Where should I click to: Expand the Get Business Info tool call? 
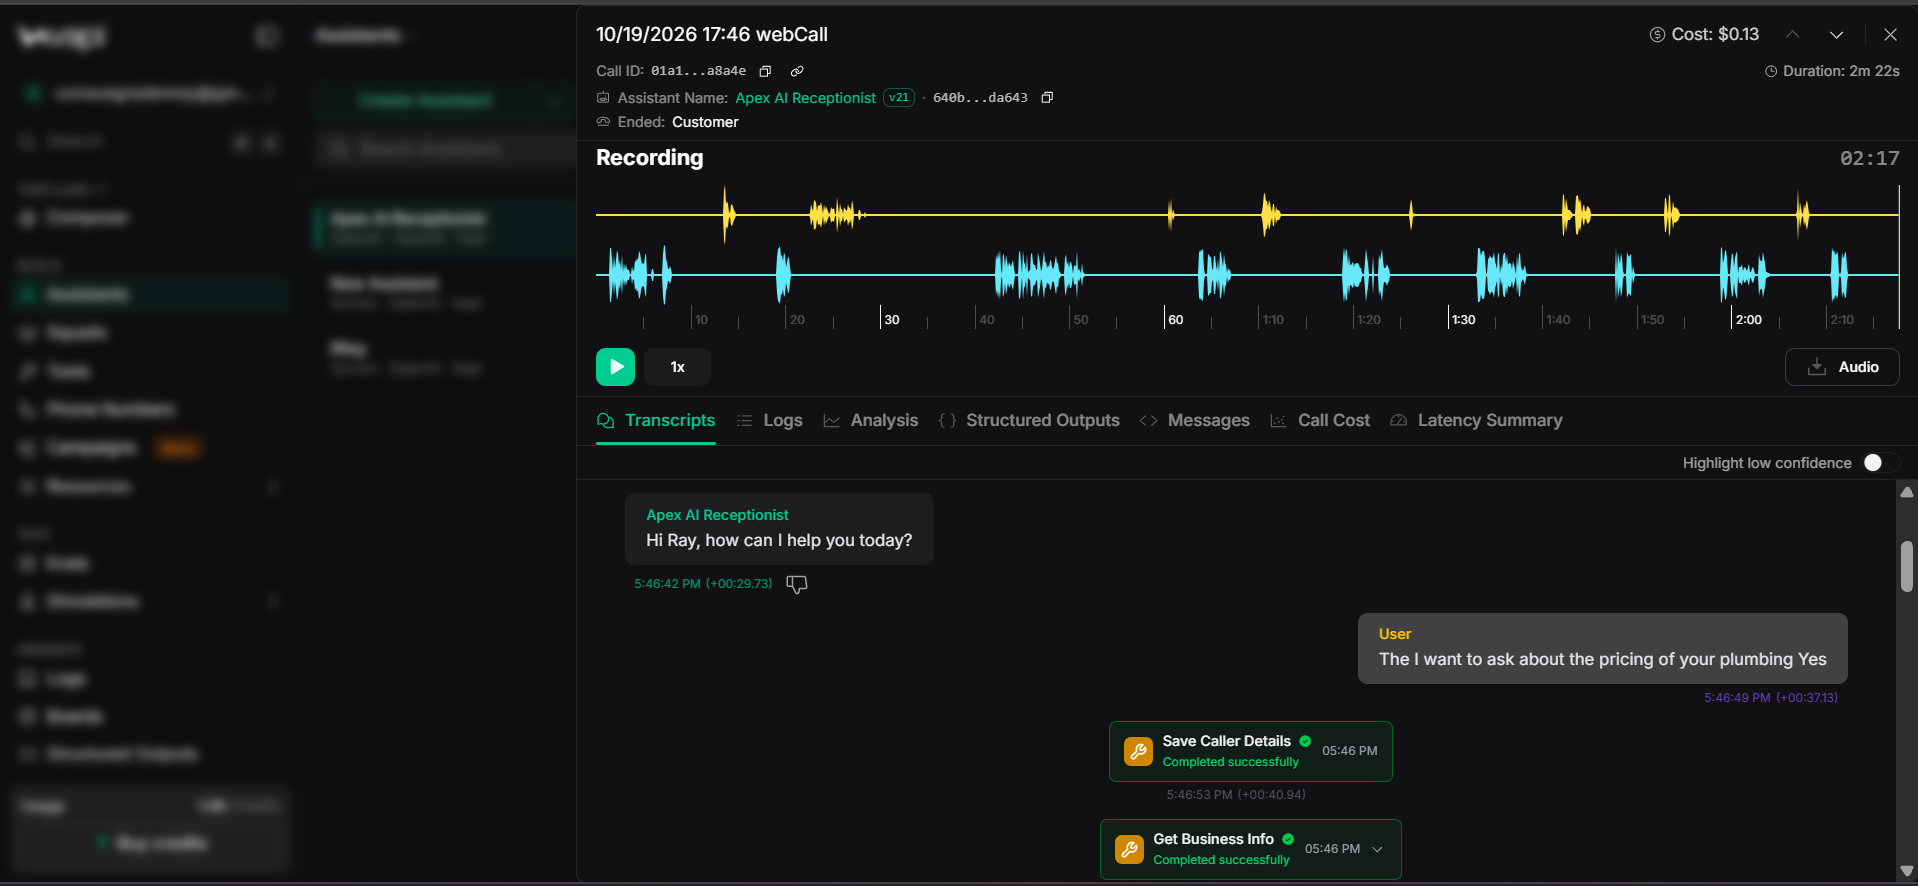1377,849
